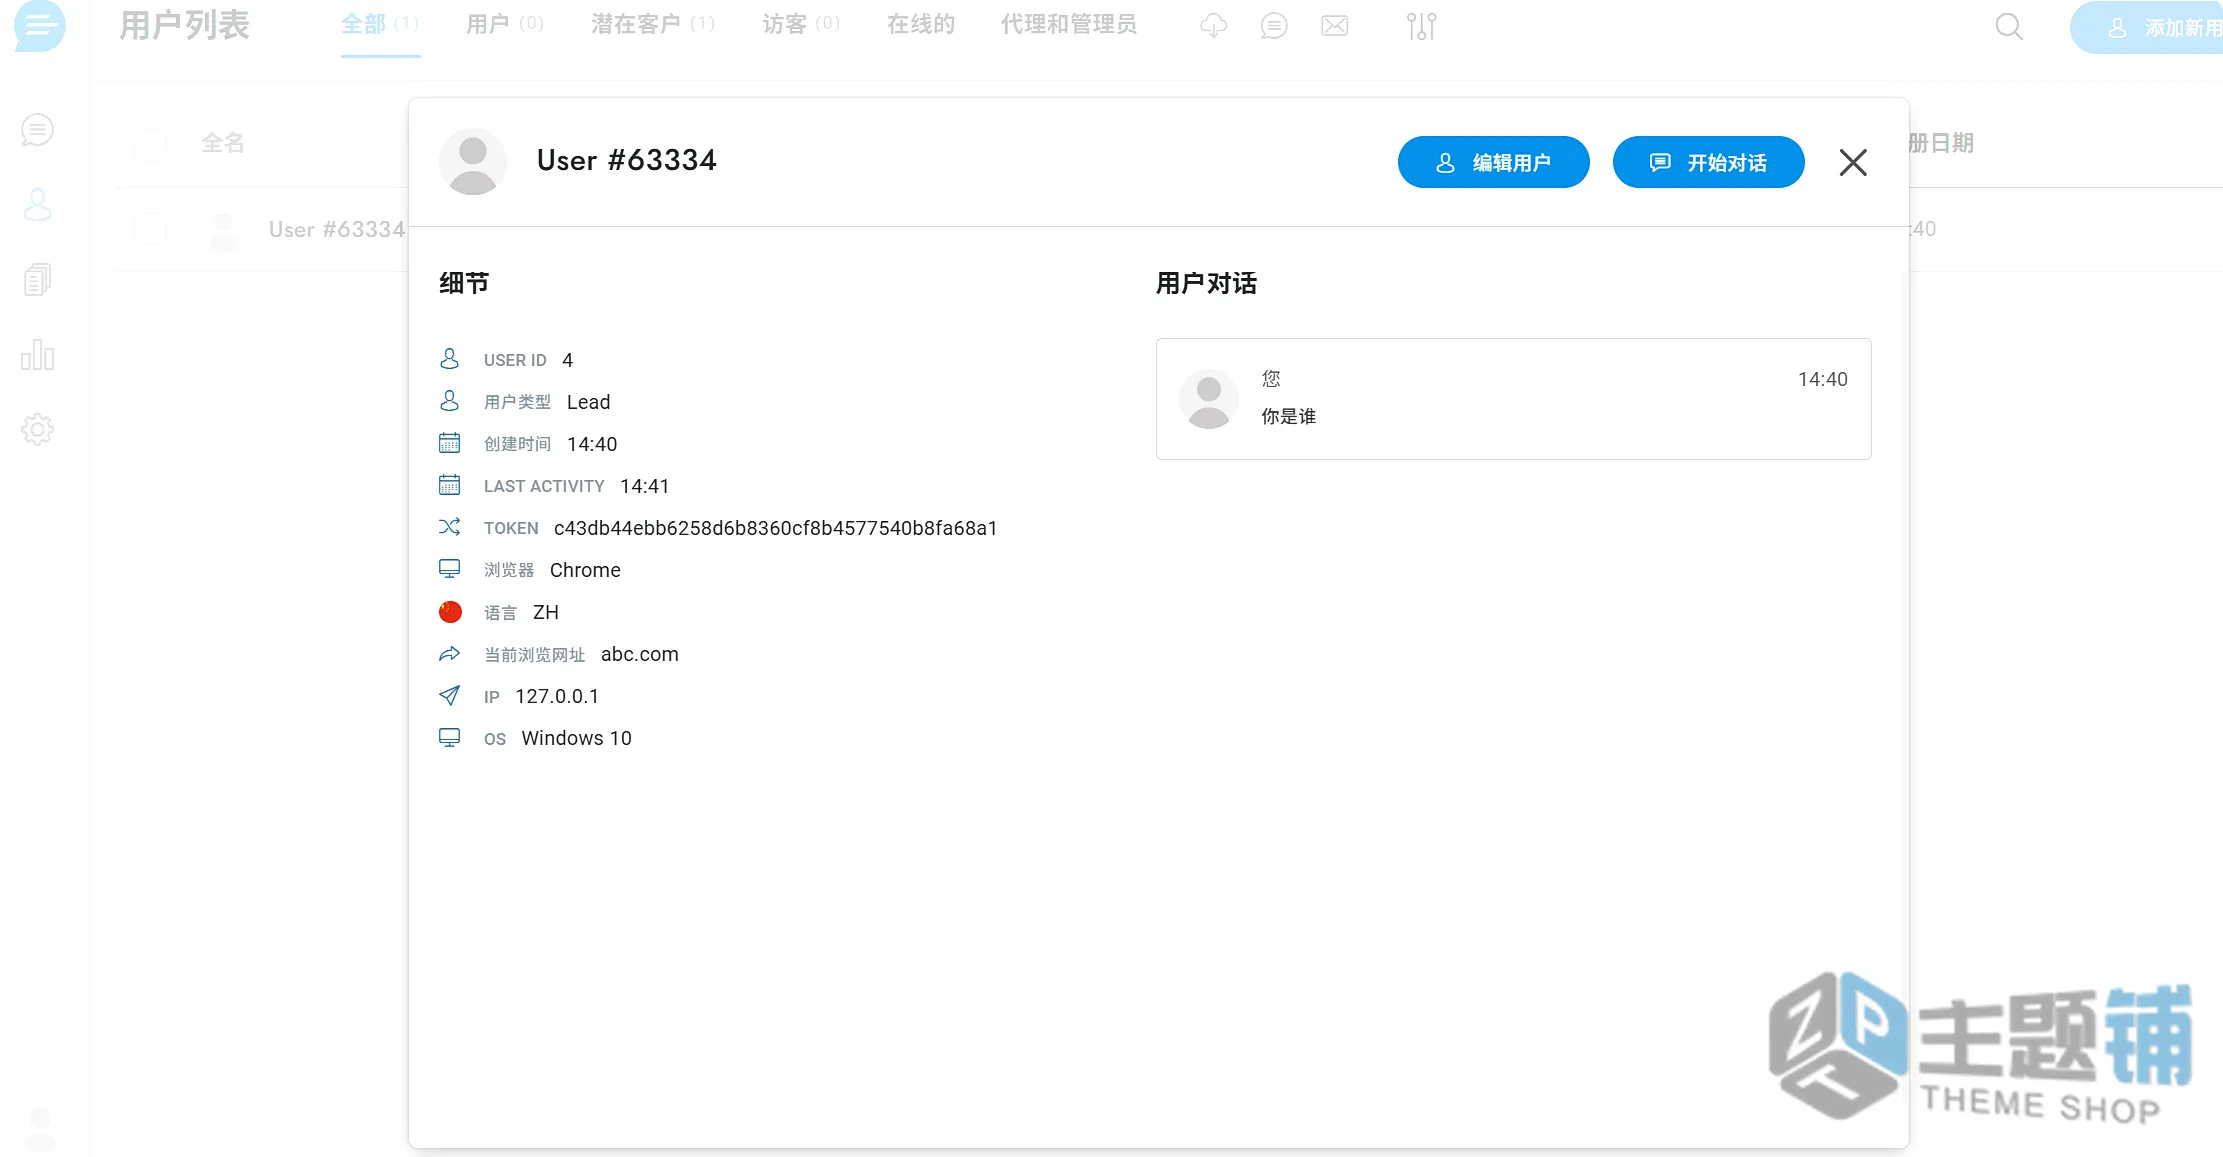Click the Windows 10 OS value
The width and height of the screenshot is (2223, 1157).
click(x=577, y=738)
